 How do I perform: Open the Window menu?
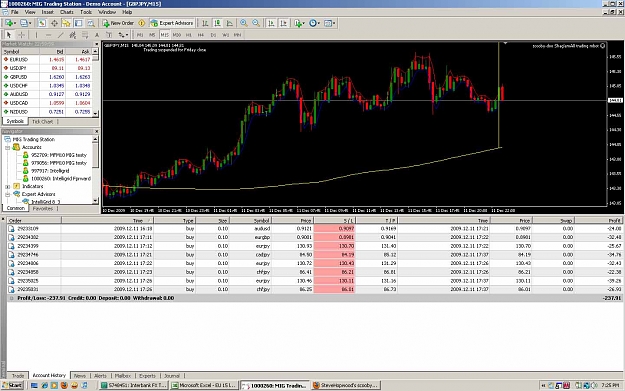(x=107, y=12)
